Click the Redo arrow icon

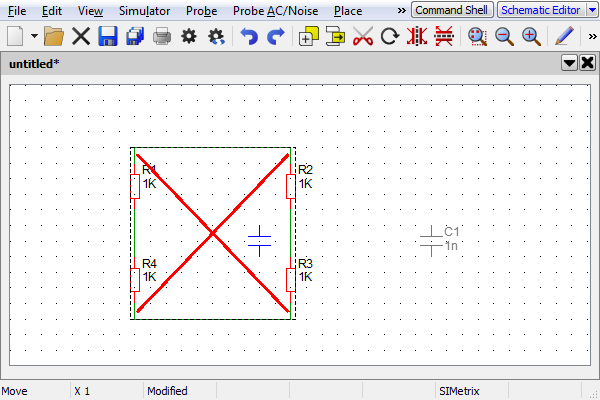(276, 36)
